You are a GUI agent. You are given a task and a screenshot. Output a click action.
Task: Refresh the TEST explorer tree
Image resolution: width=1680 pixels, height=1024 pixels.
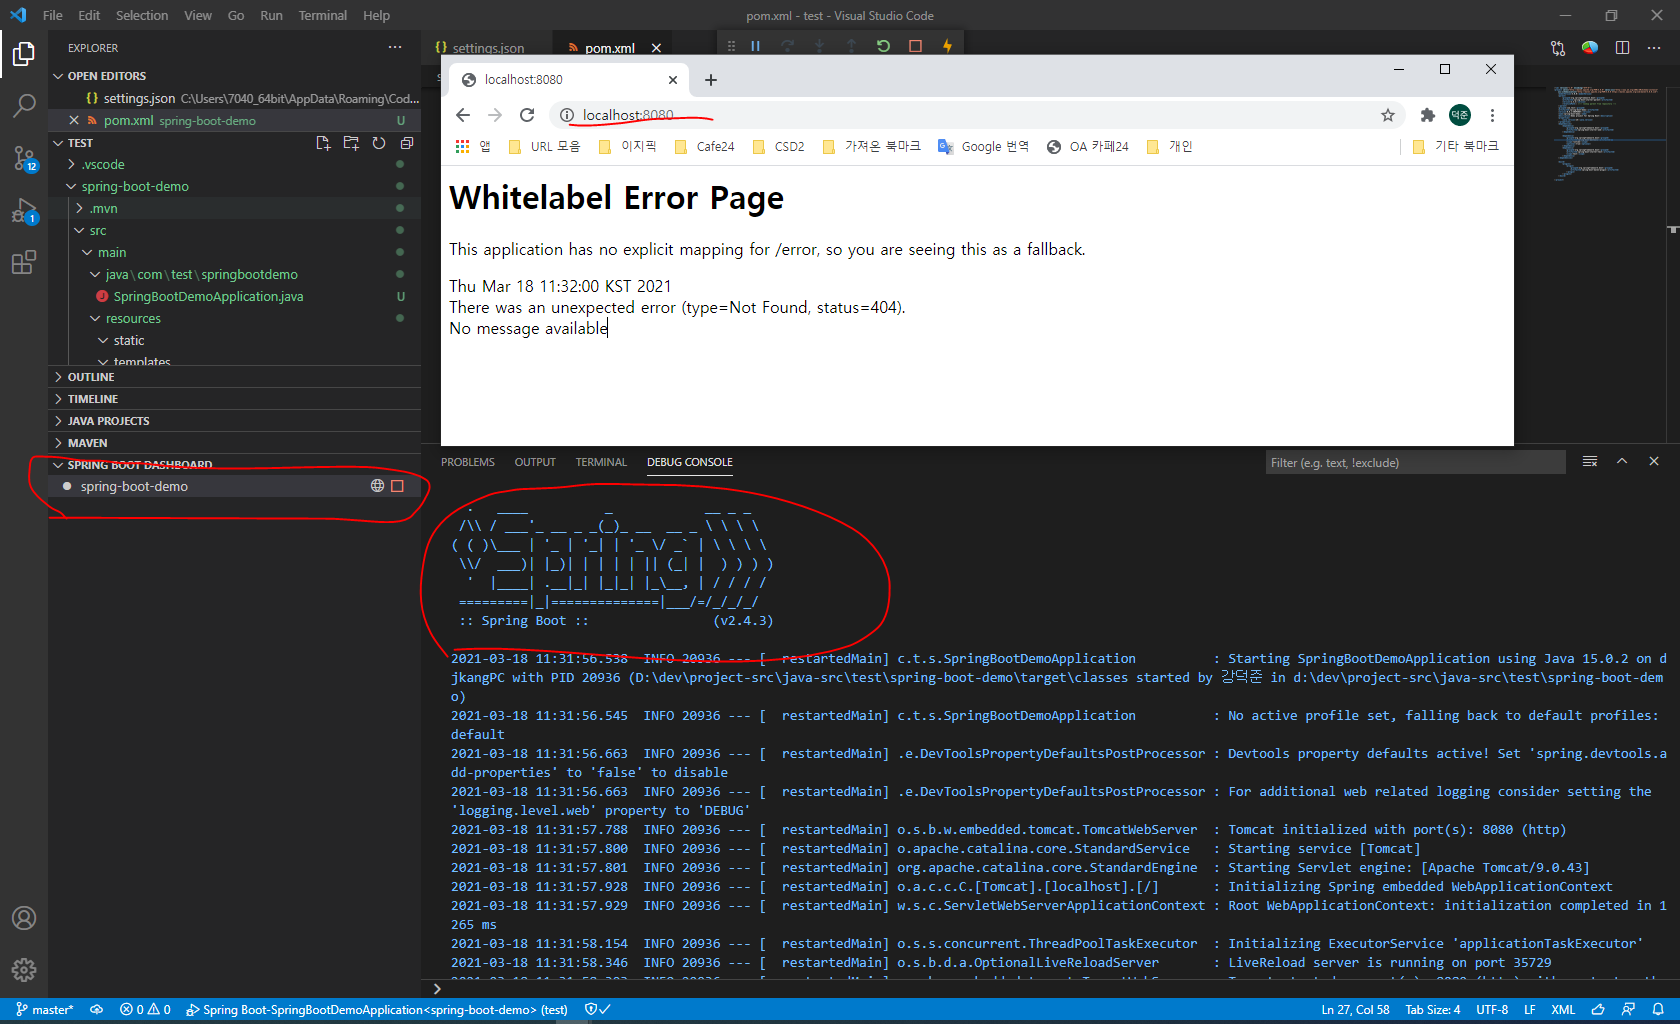point(379,143)
